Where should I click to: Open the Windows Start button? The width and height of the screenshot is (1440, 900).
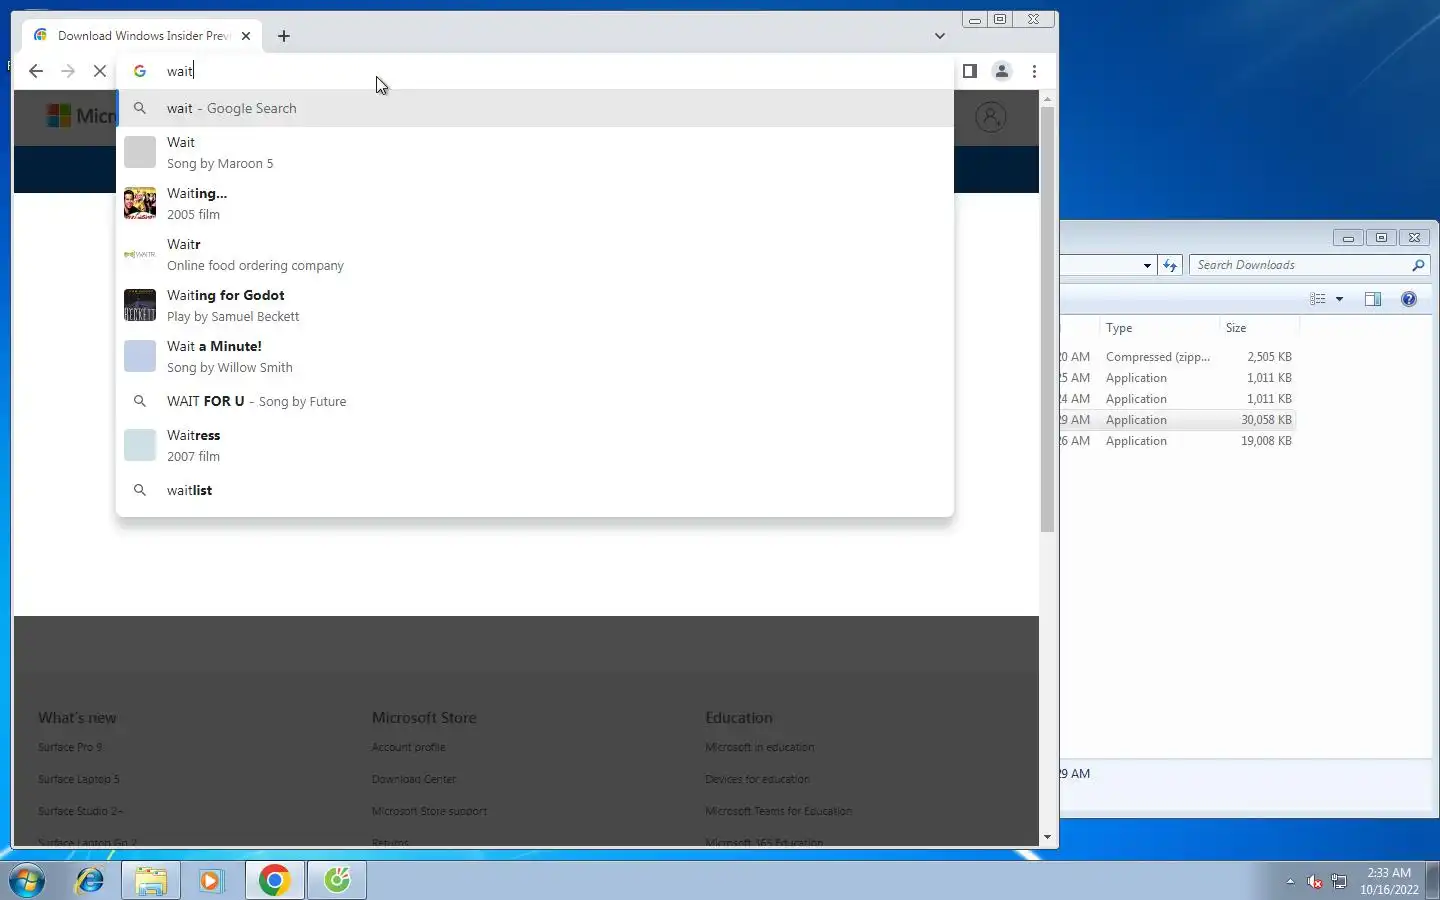point(27,880)
